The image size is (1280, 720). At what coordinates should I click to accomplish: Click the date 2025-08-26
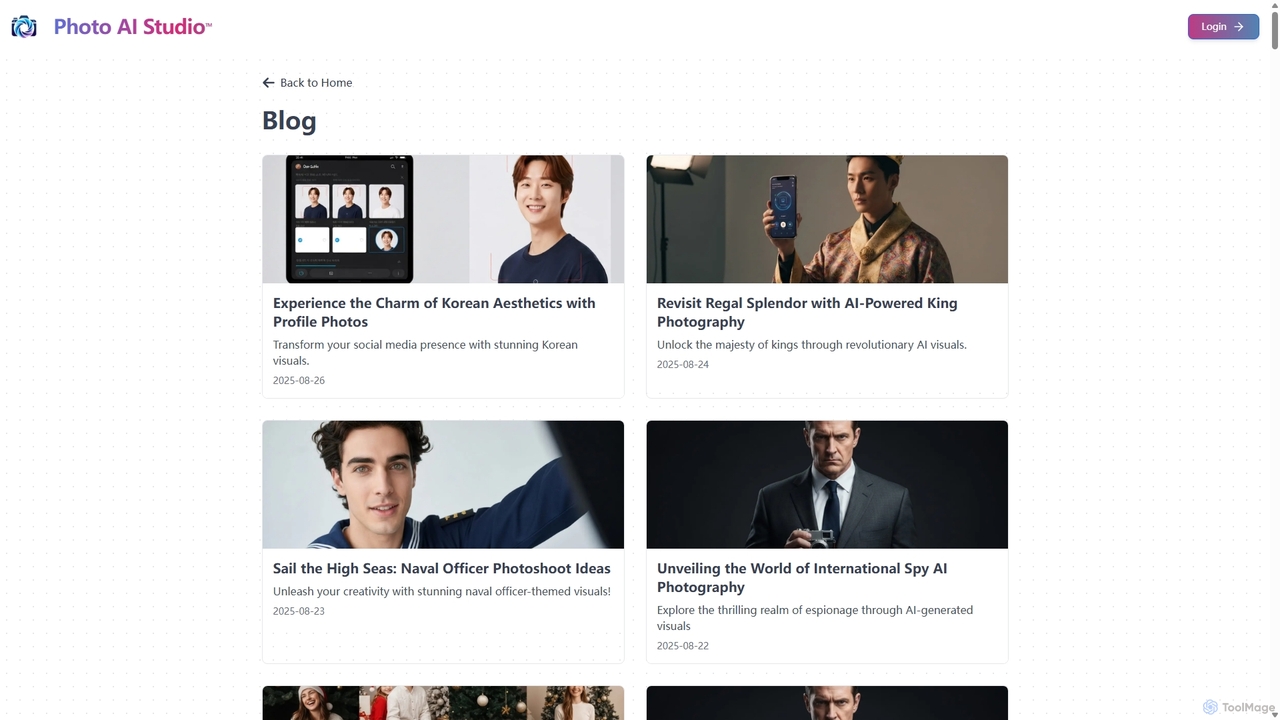point(299,380)
